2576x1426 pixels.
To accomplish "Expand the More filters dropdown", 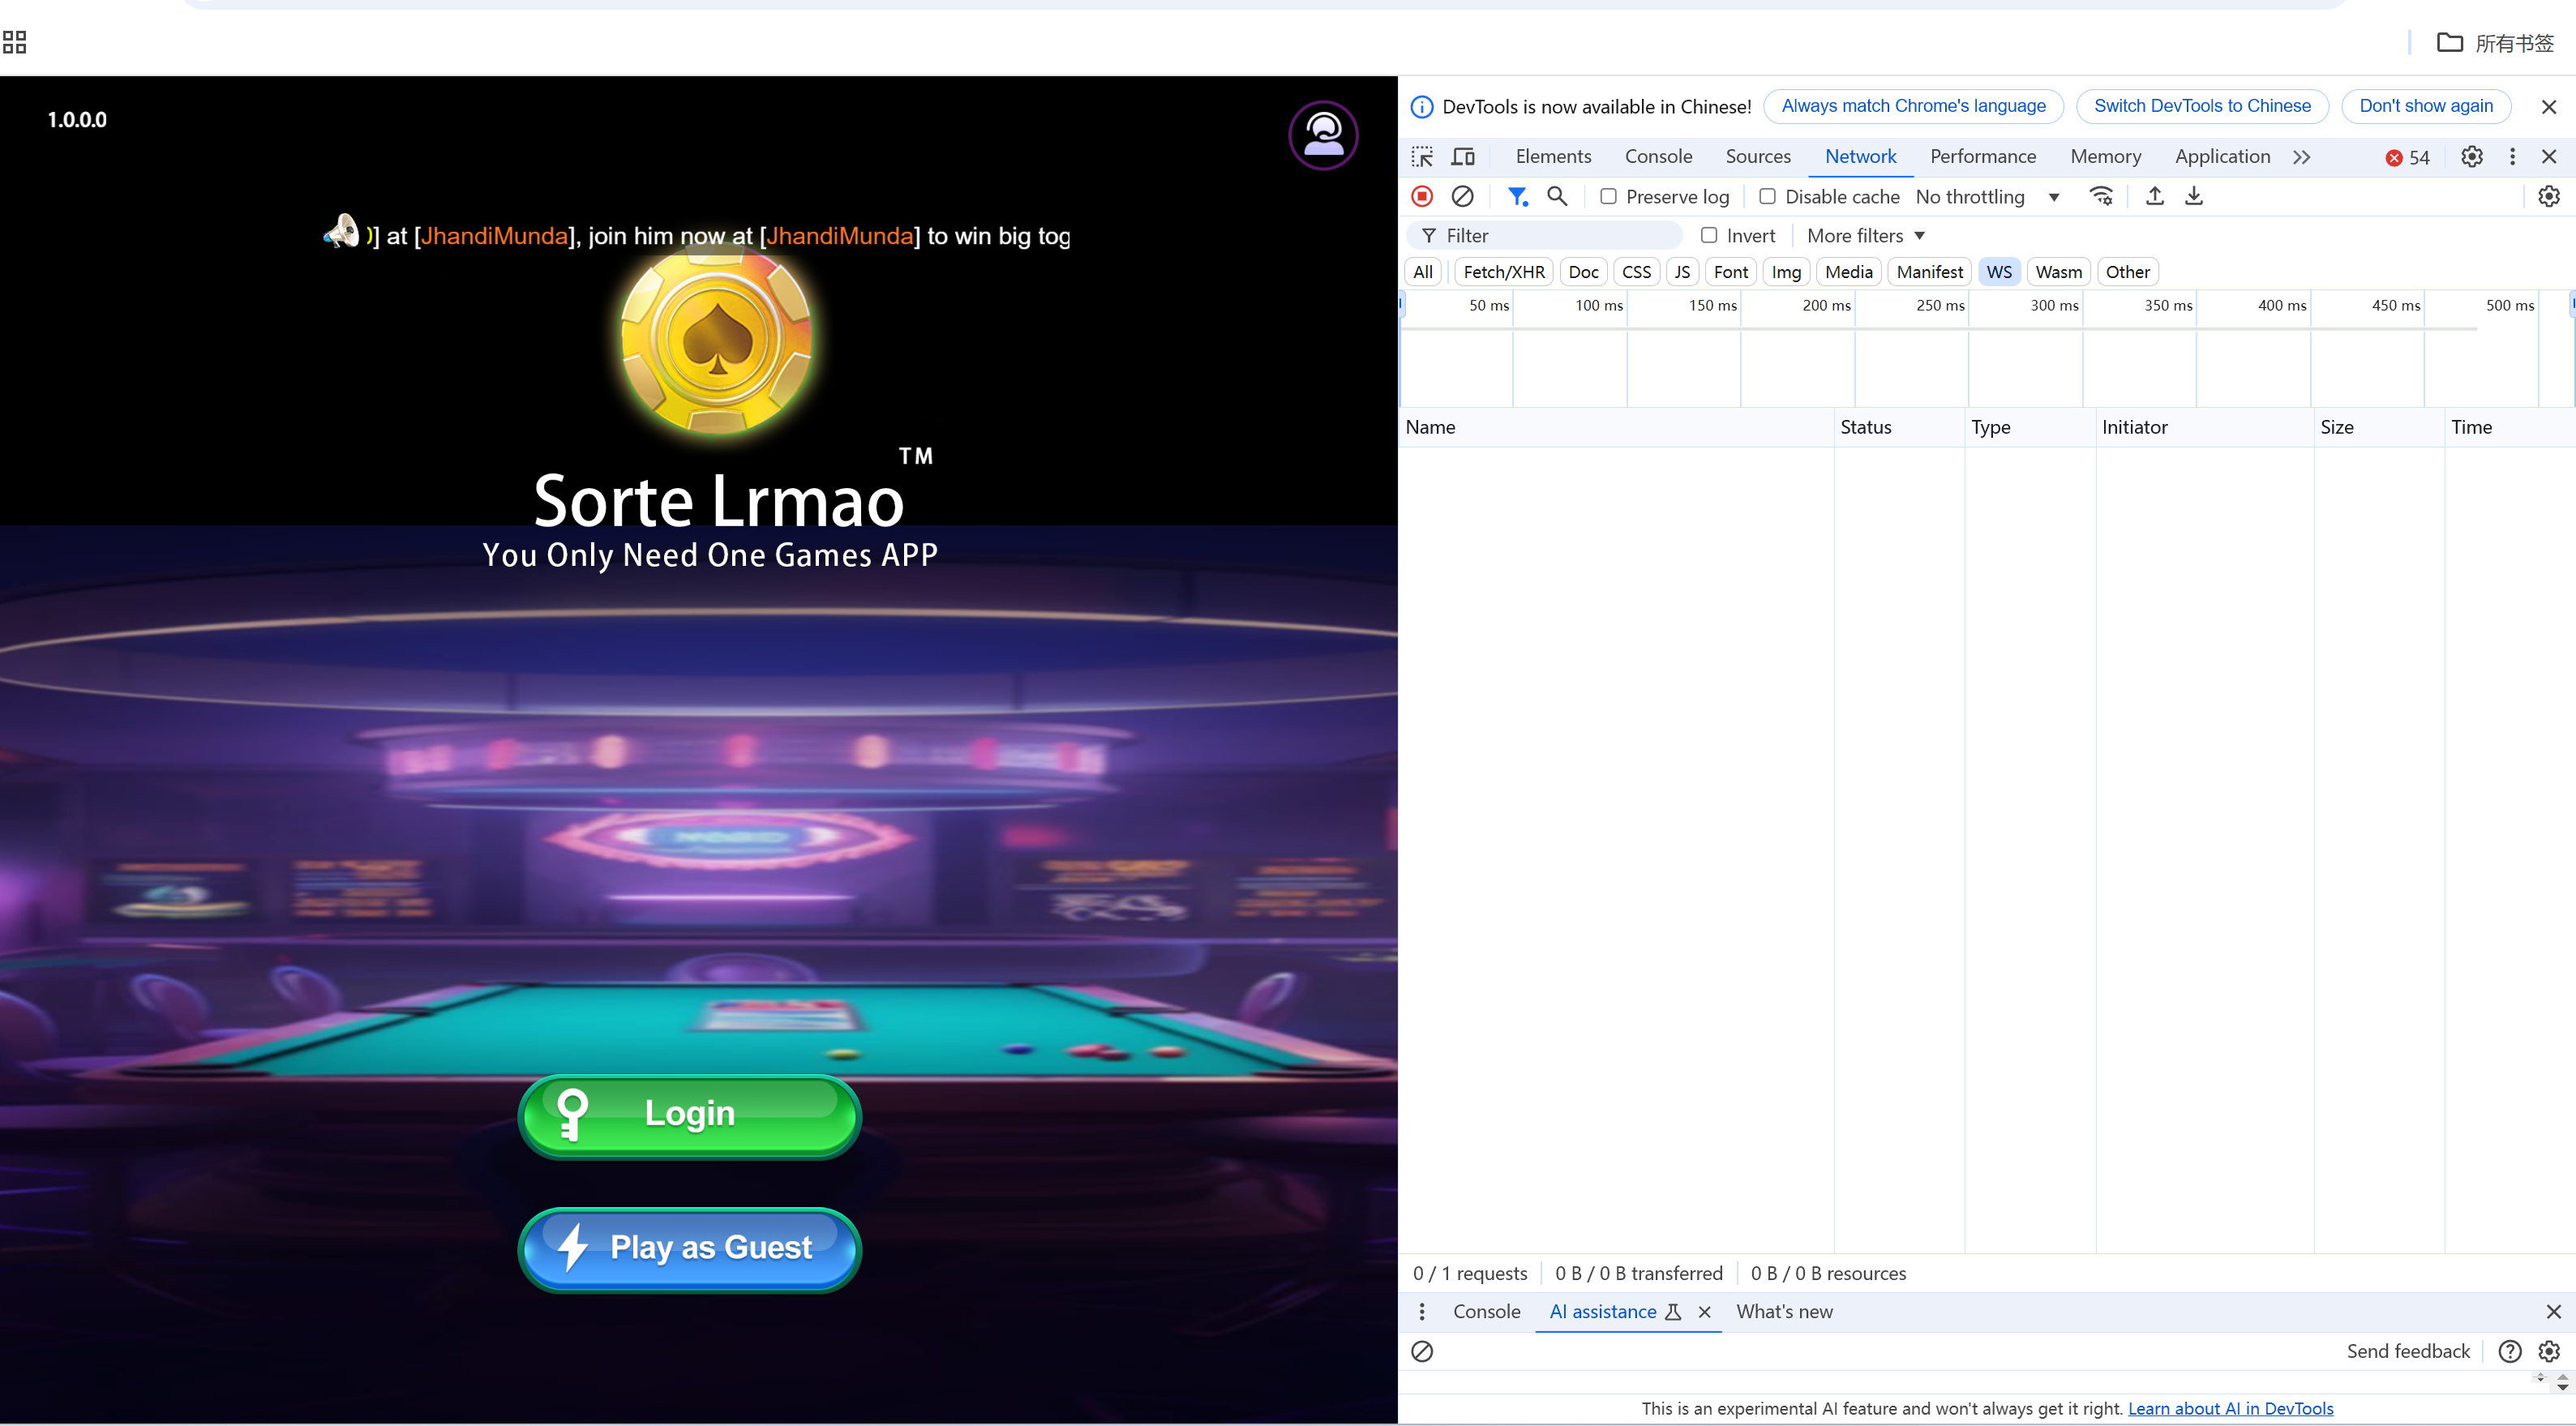I will point(1865,236).
